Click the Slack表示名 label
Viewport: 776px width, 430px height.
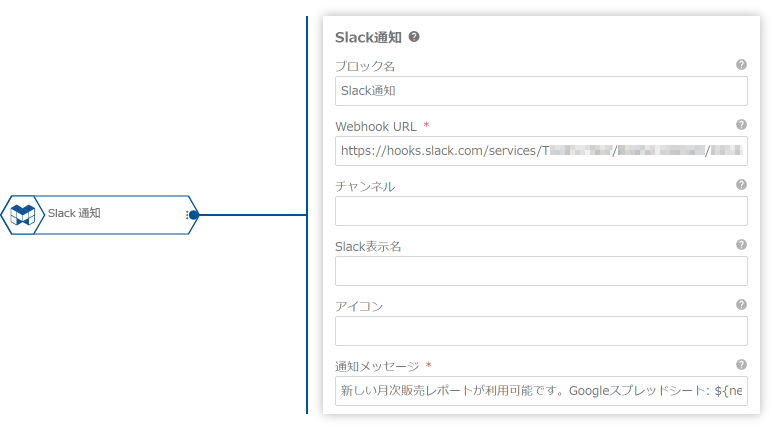[x=368, y=246]
